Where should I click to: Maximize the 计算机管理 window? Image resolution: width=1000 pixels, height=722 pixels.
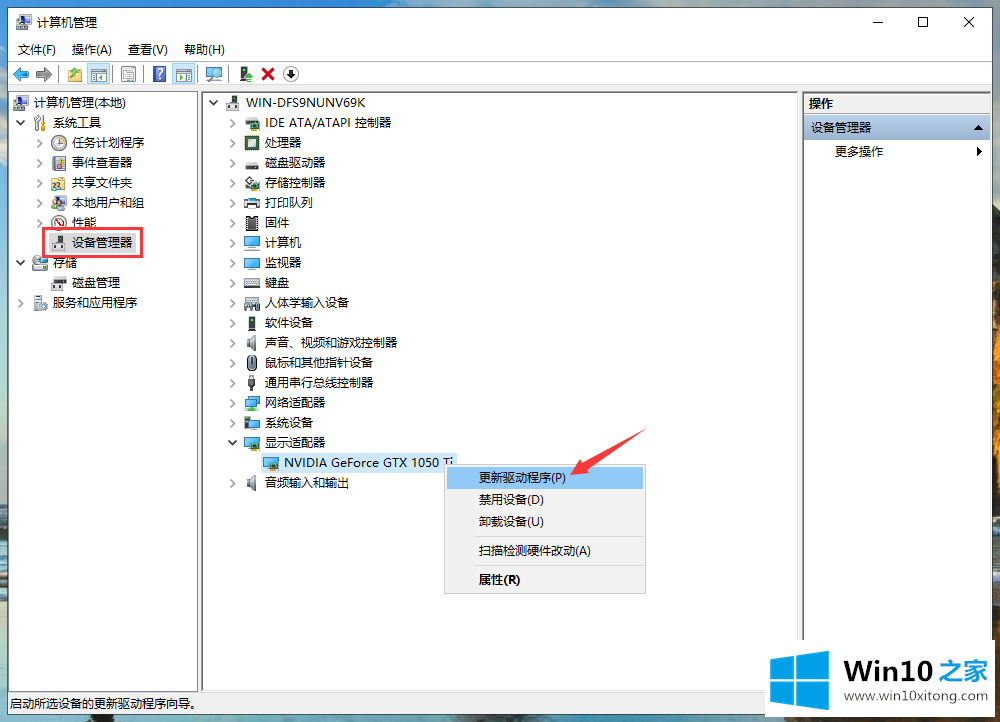[923, 22]
